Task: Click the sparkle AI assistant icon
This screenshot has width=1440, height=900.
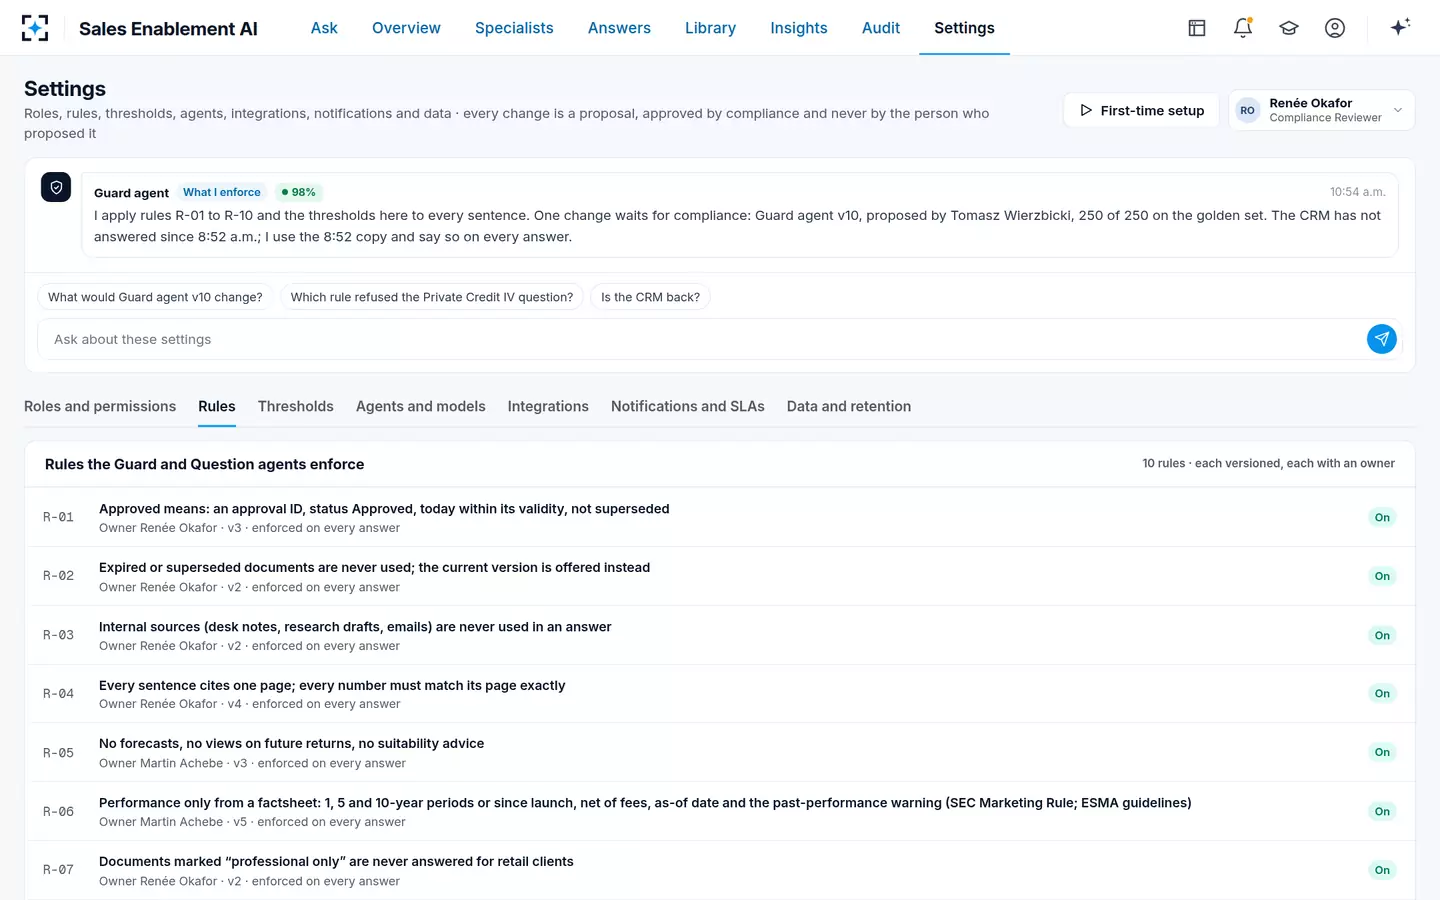Action: pos(1400,27)
